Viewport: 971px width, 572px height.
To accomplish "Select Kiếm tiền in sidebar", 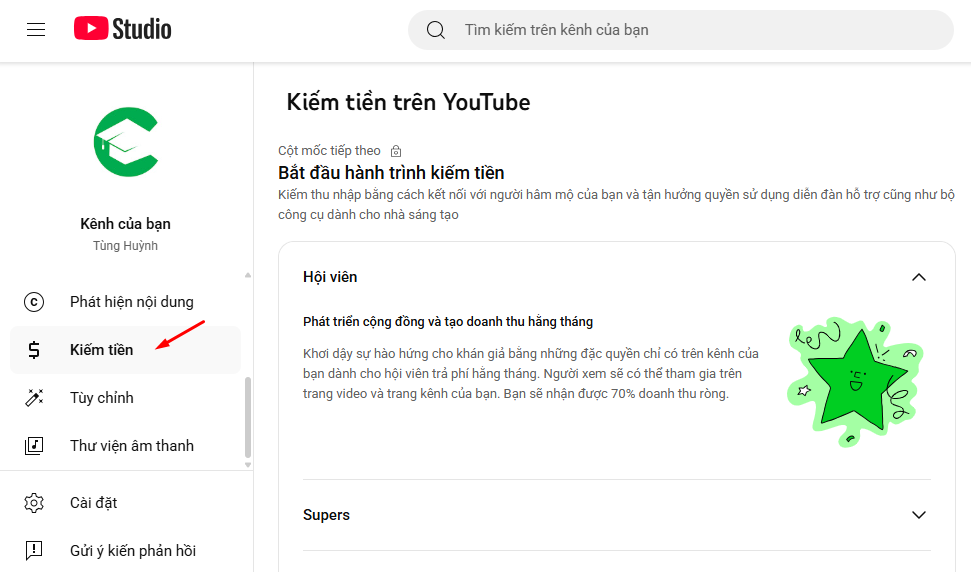I will pyautogui.click(x=125, y=350).
